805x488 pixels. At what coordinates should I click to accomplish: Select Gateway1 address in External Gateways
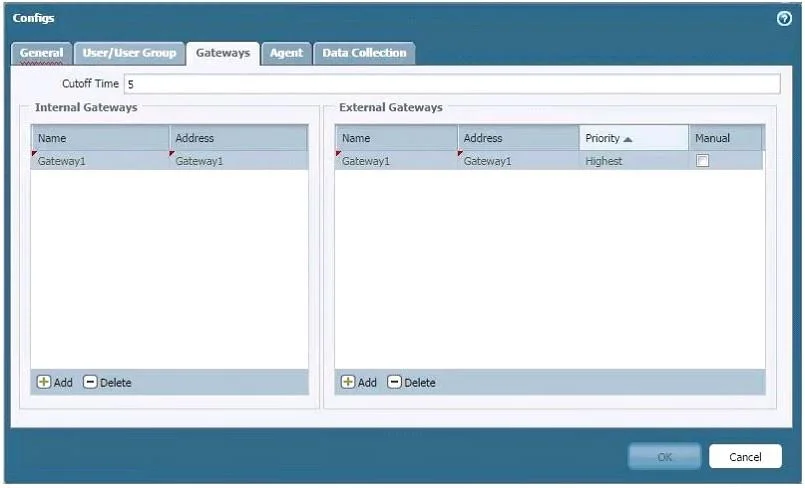tap(487, 161)
